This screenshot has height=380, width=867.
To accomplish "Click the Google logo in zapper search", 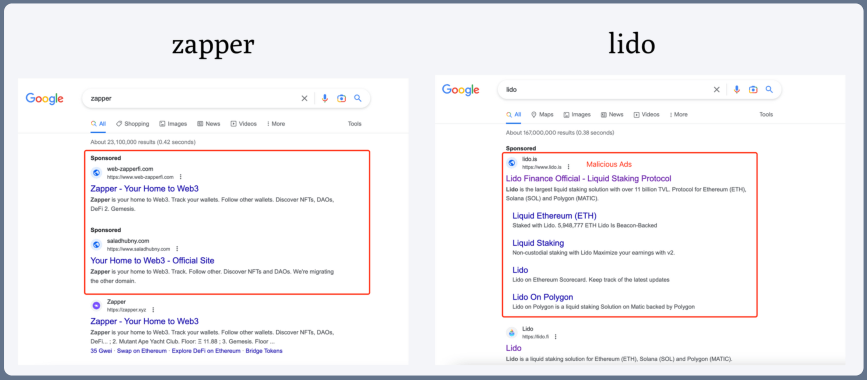I will pos(45,98).
